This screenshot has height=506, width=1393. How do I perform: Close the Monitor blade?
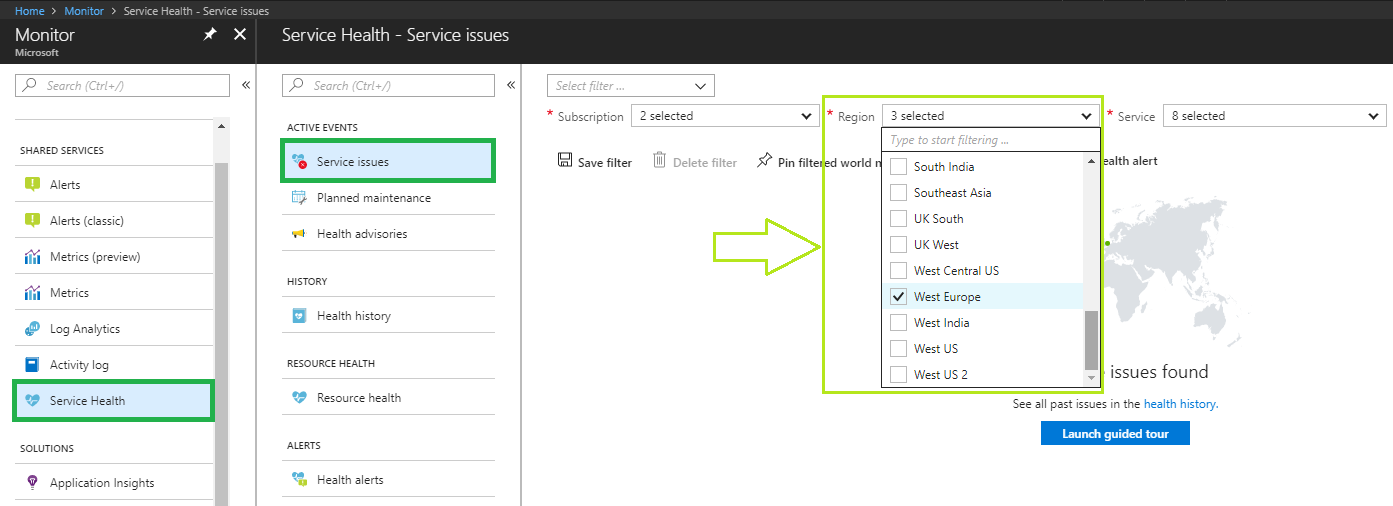coord(240,34)
